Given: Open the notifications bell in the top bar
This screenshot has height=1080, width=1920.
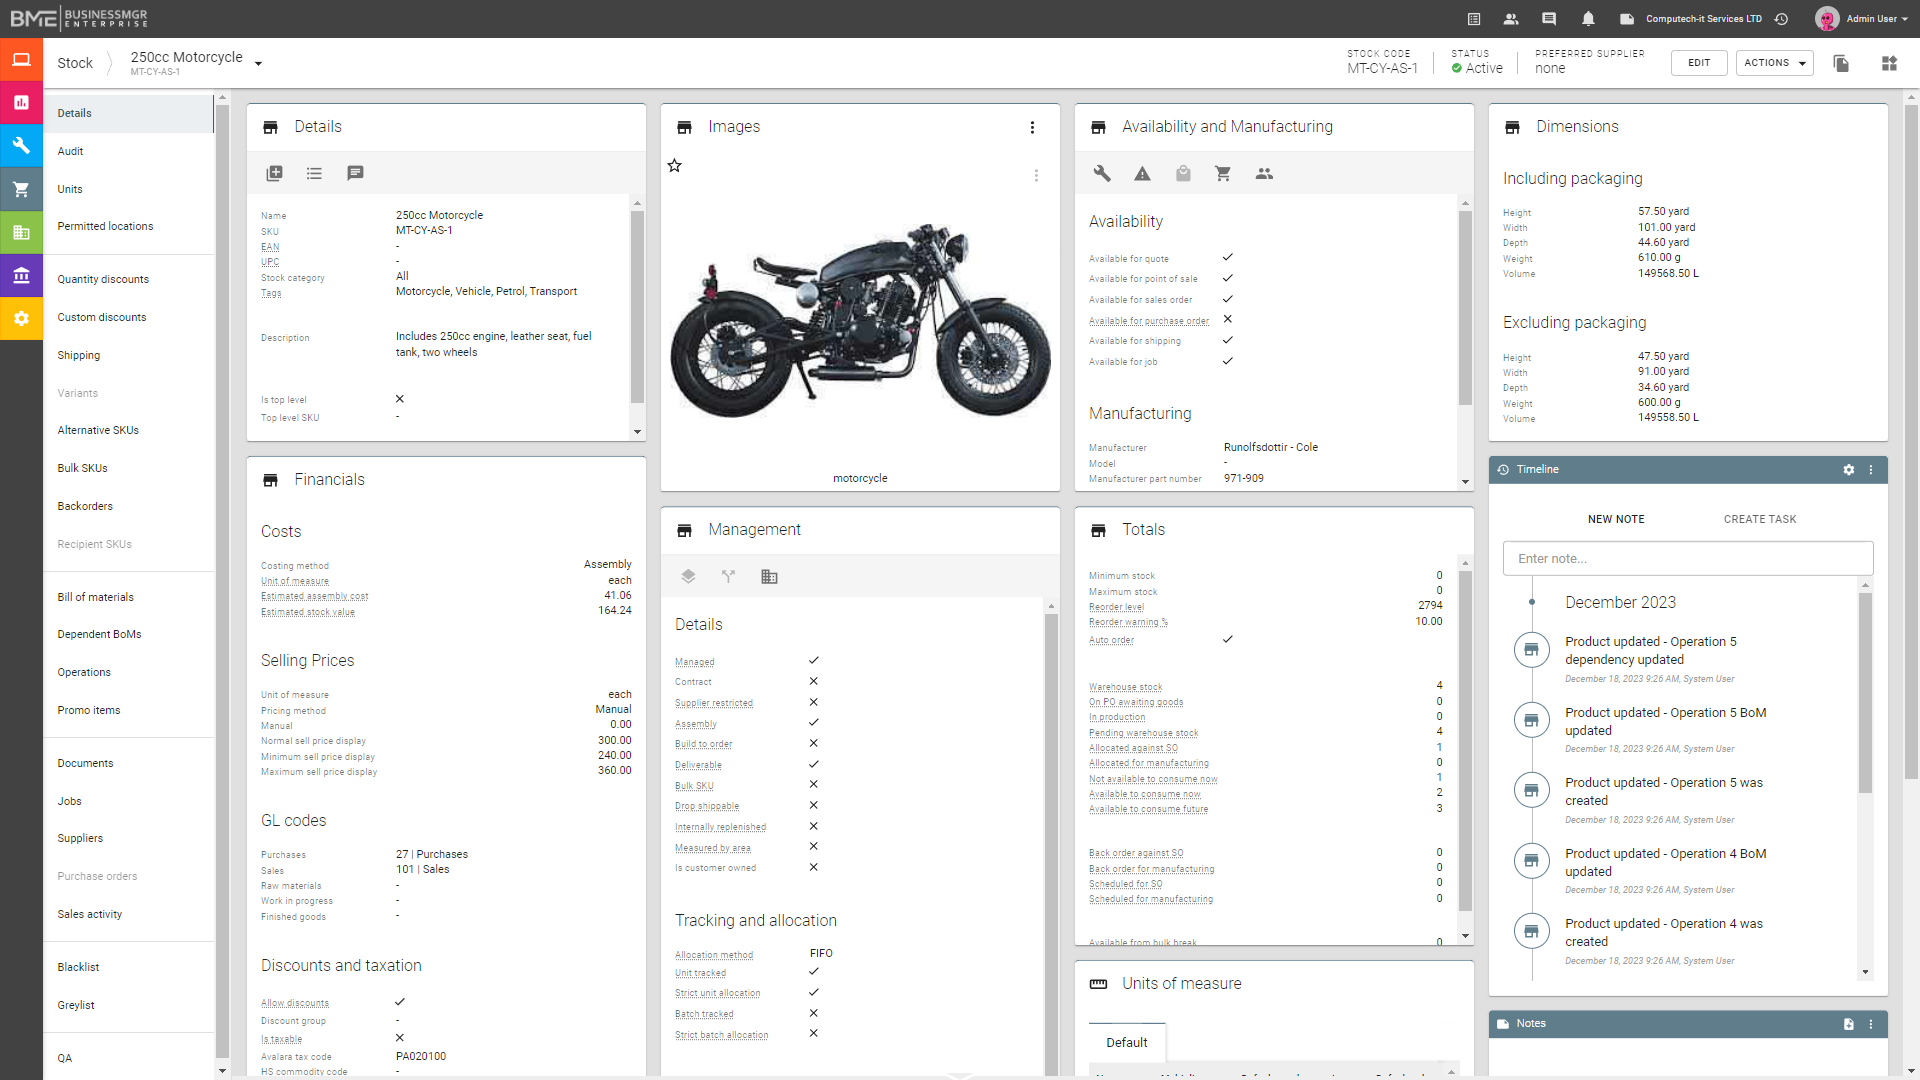Looking at the screenshot, I should point(1588,18).
